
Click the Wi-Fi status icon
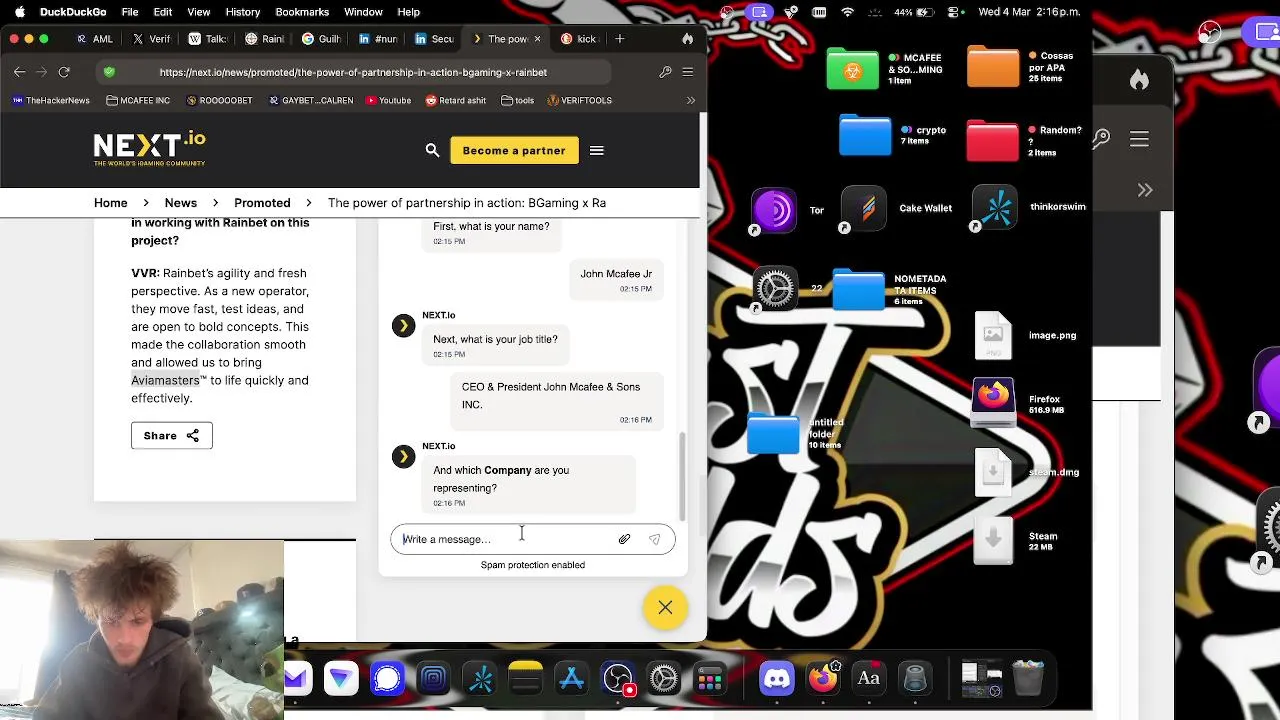(x=848, y=12)
